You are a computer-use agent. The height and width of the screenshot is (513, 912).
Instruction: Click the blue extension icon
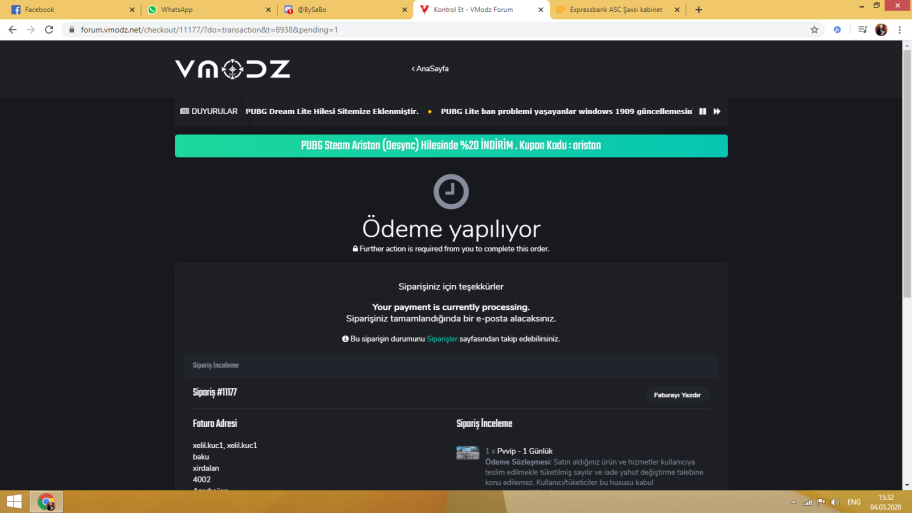point(837,30)
